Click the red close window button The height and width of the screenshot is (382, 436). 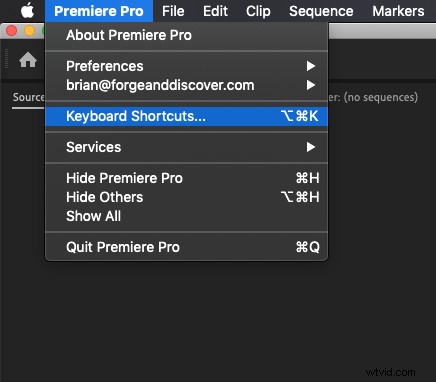(x=11, y=31)
